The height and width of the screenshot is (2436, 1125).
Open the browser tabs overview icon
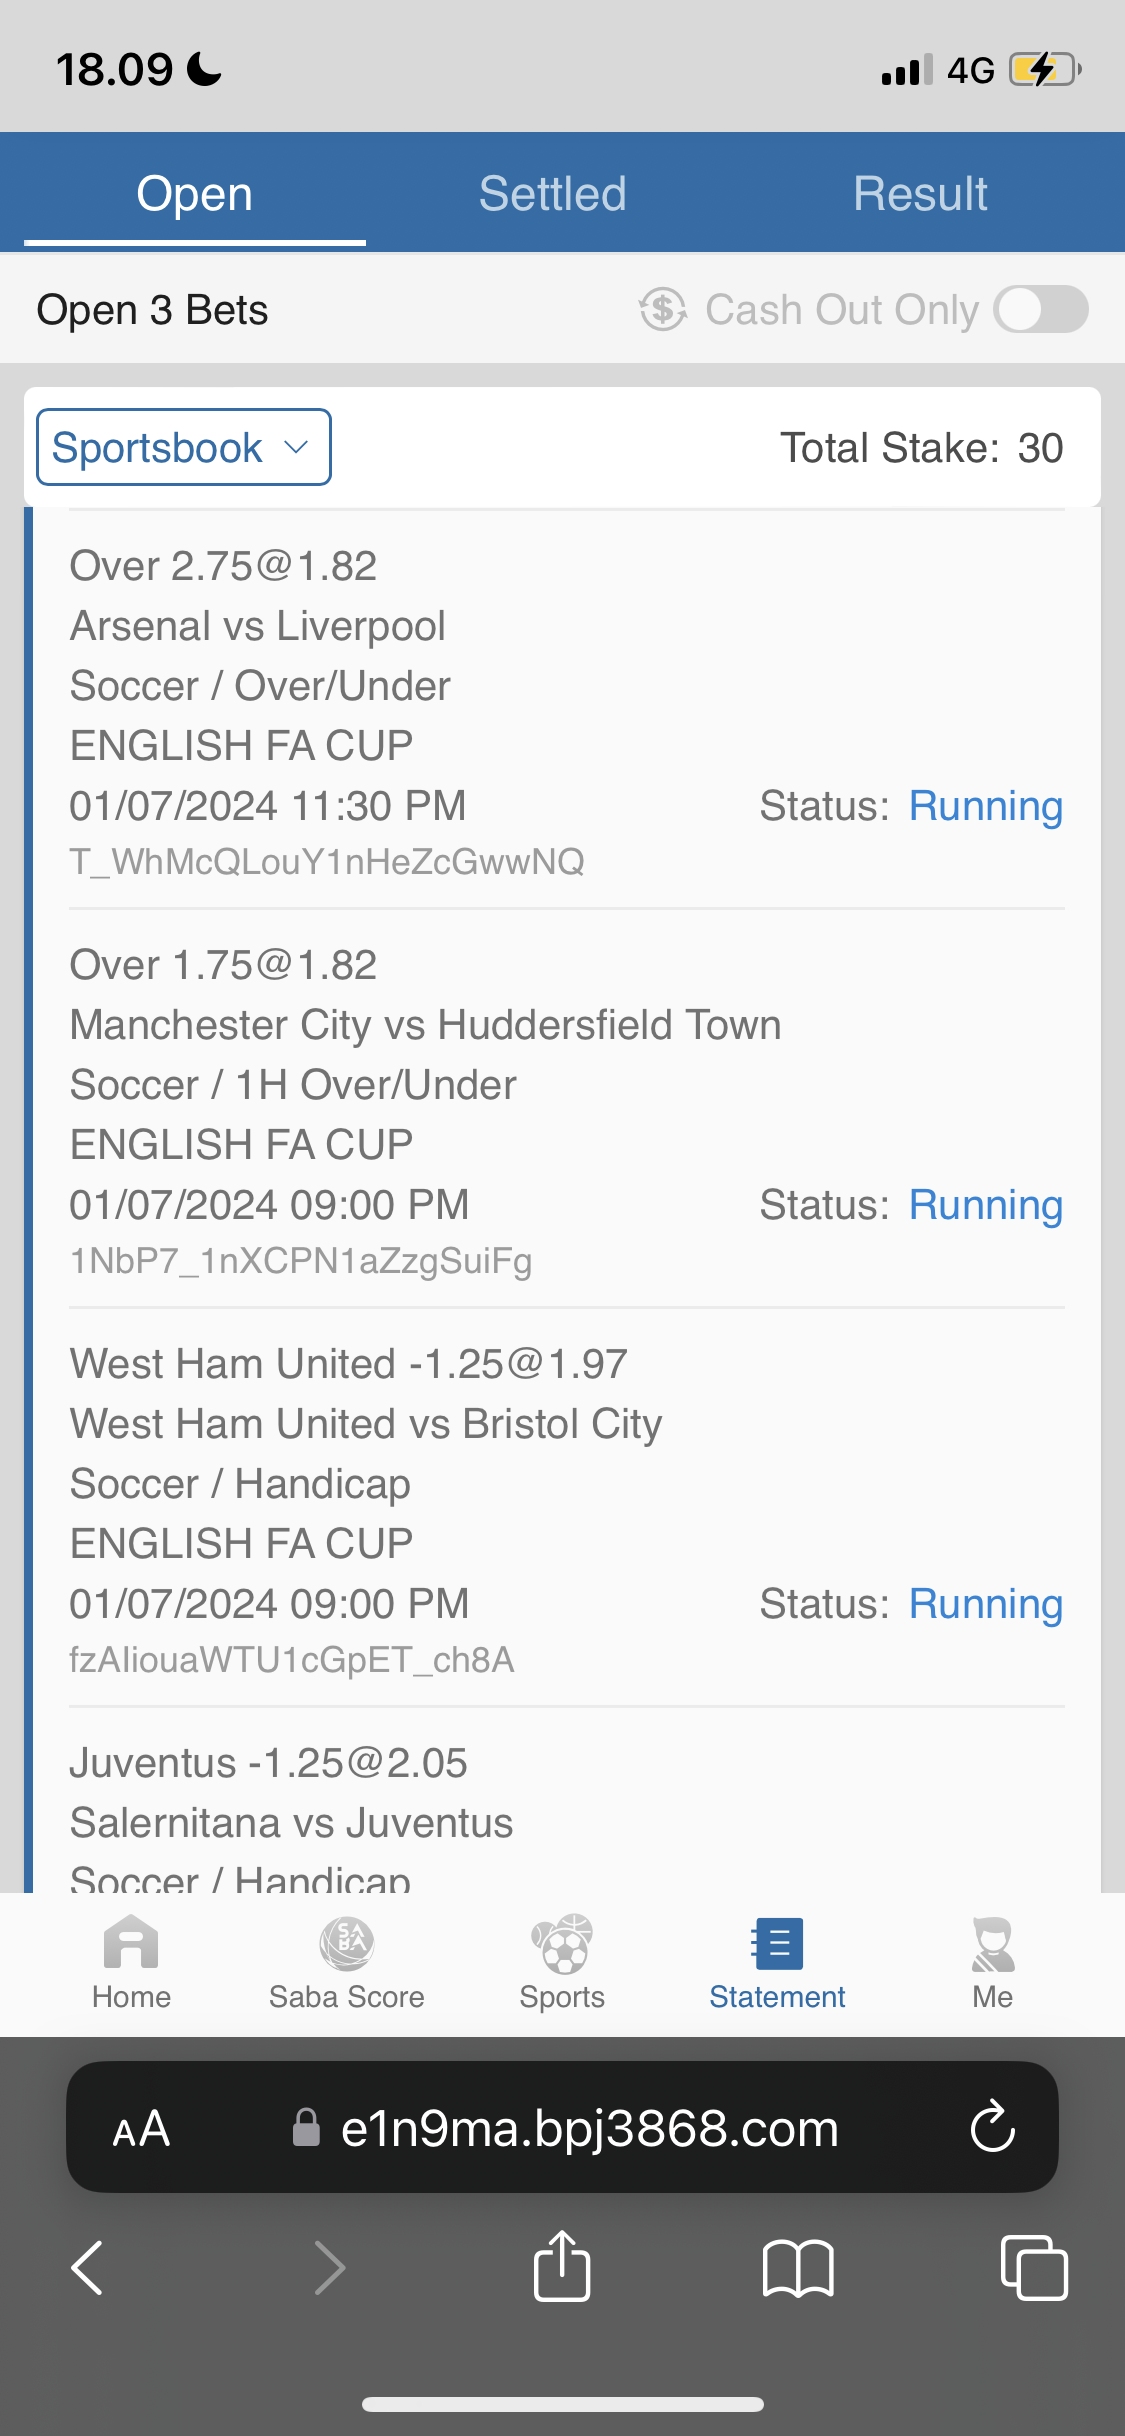click(1033, 2267)
